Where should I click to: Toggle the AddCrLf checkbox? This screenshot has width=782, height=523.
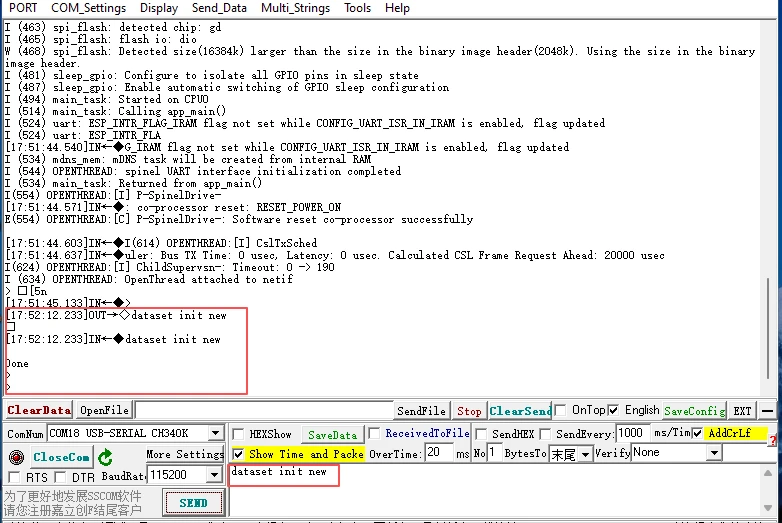click(698, 433)
